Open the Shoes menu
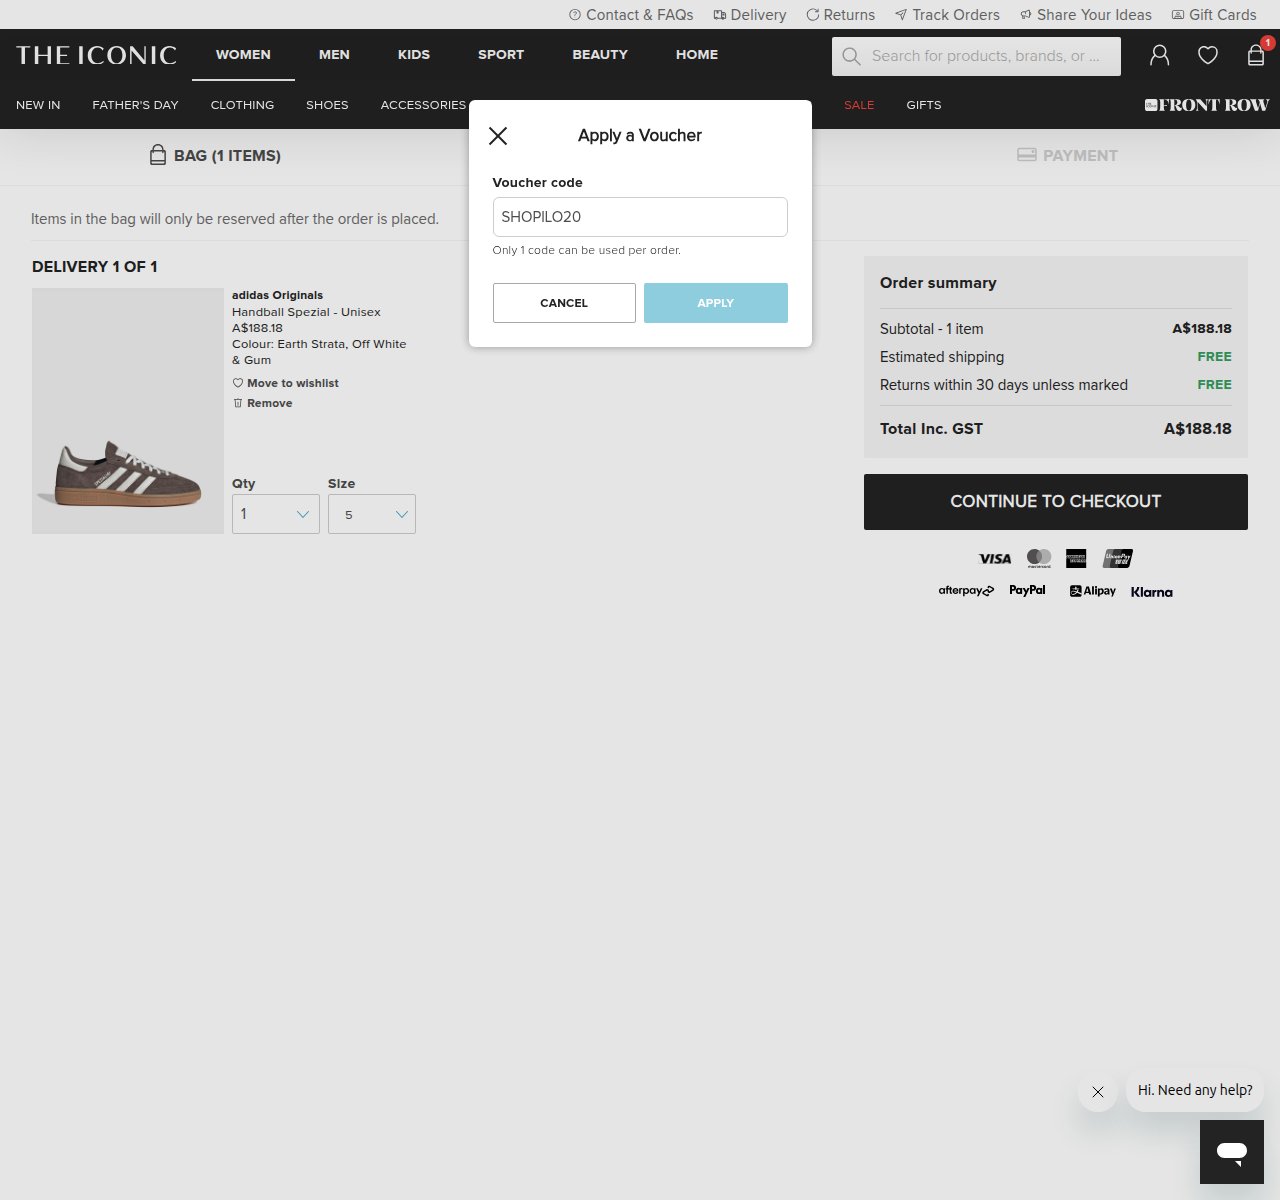 point(327,105)
